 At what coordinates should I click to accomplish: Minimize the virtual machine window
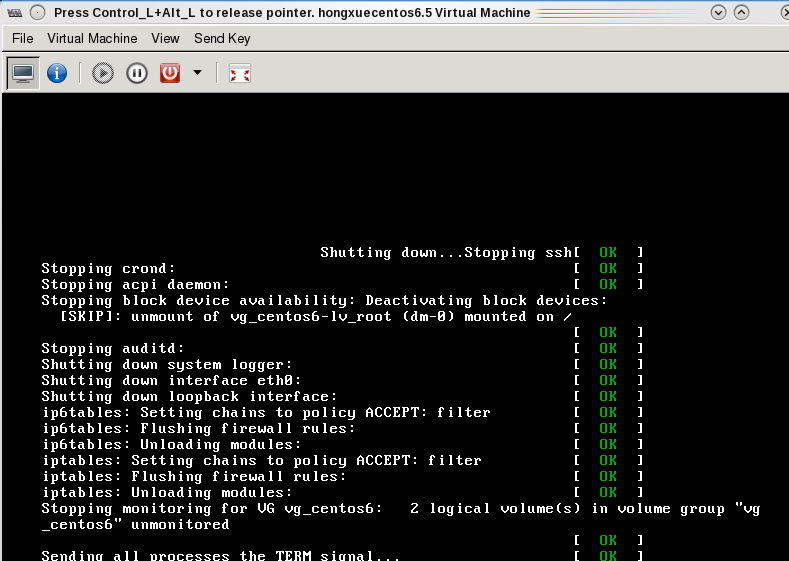719,13
